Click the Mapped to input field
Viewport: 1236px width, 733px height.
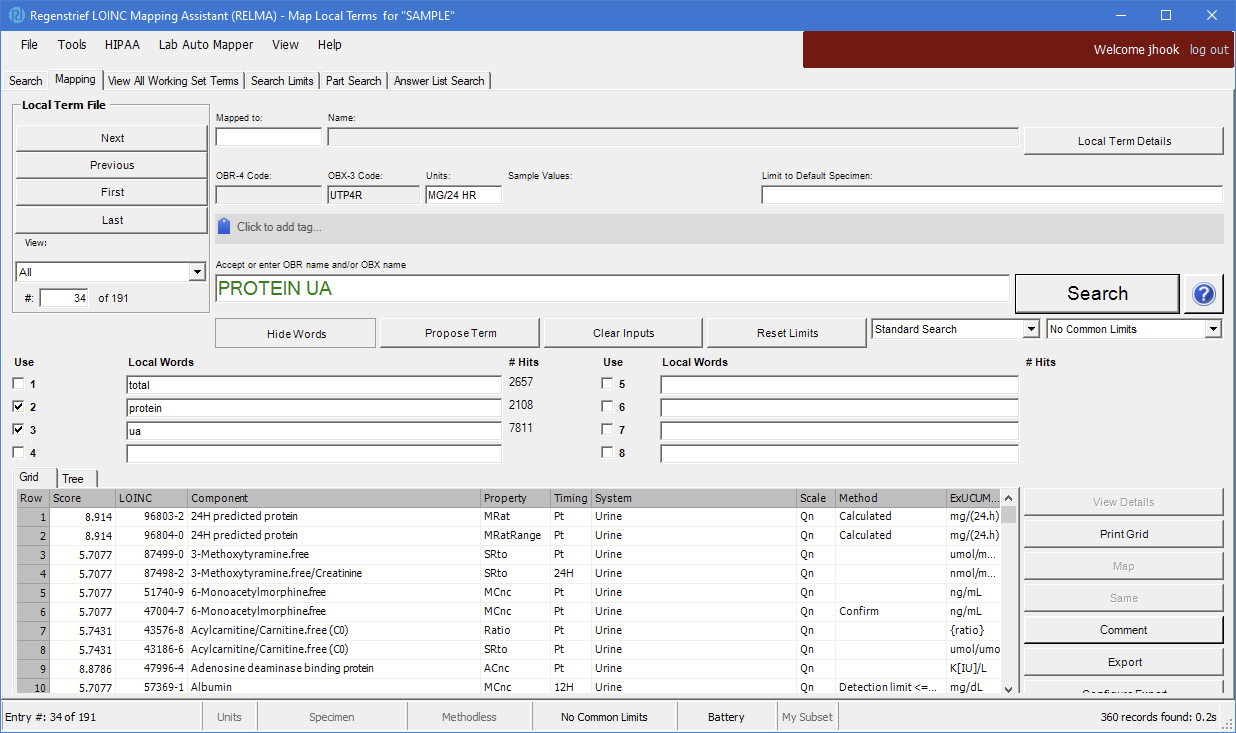(x=269, y=137)
